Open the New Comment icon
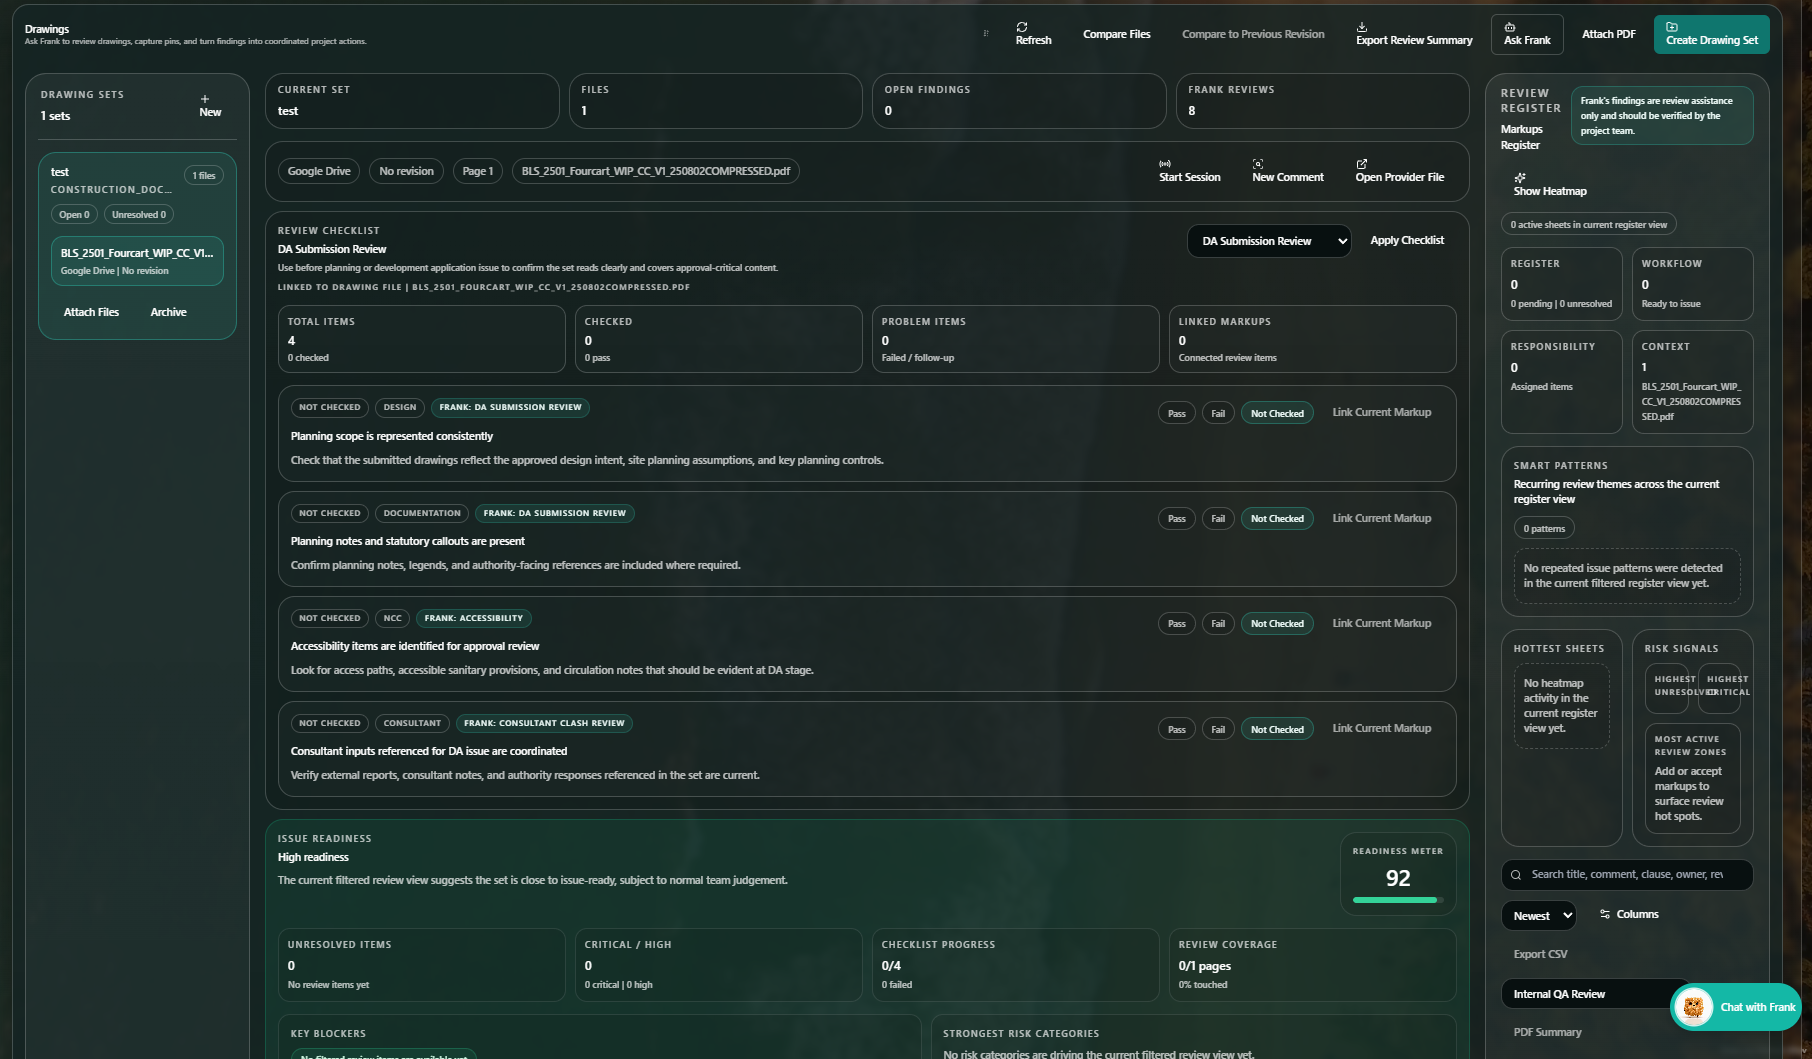The image size is (1812, 1059). pyautogui.click(x=1258, y=165)
